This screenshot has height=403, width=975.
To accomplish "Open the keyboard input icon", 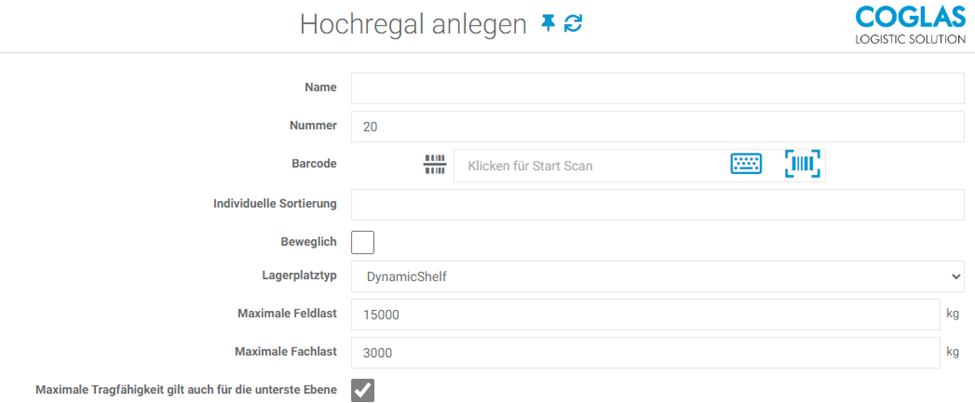I will 746,165.
